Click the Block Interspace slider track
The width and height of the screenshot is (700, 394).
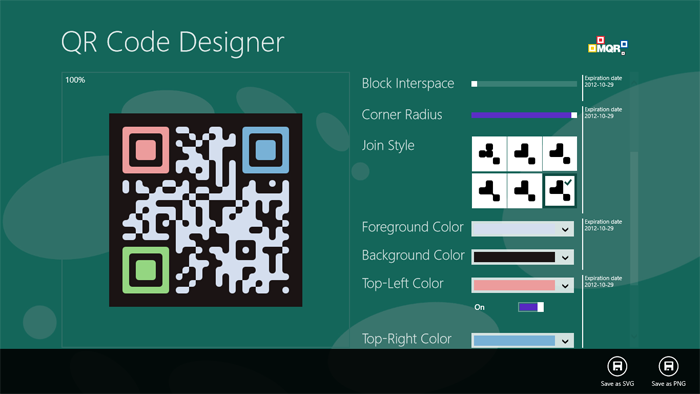(524, 84)
